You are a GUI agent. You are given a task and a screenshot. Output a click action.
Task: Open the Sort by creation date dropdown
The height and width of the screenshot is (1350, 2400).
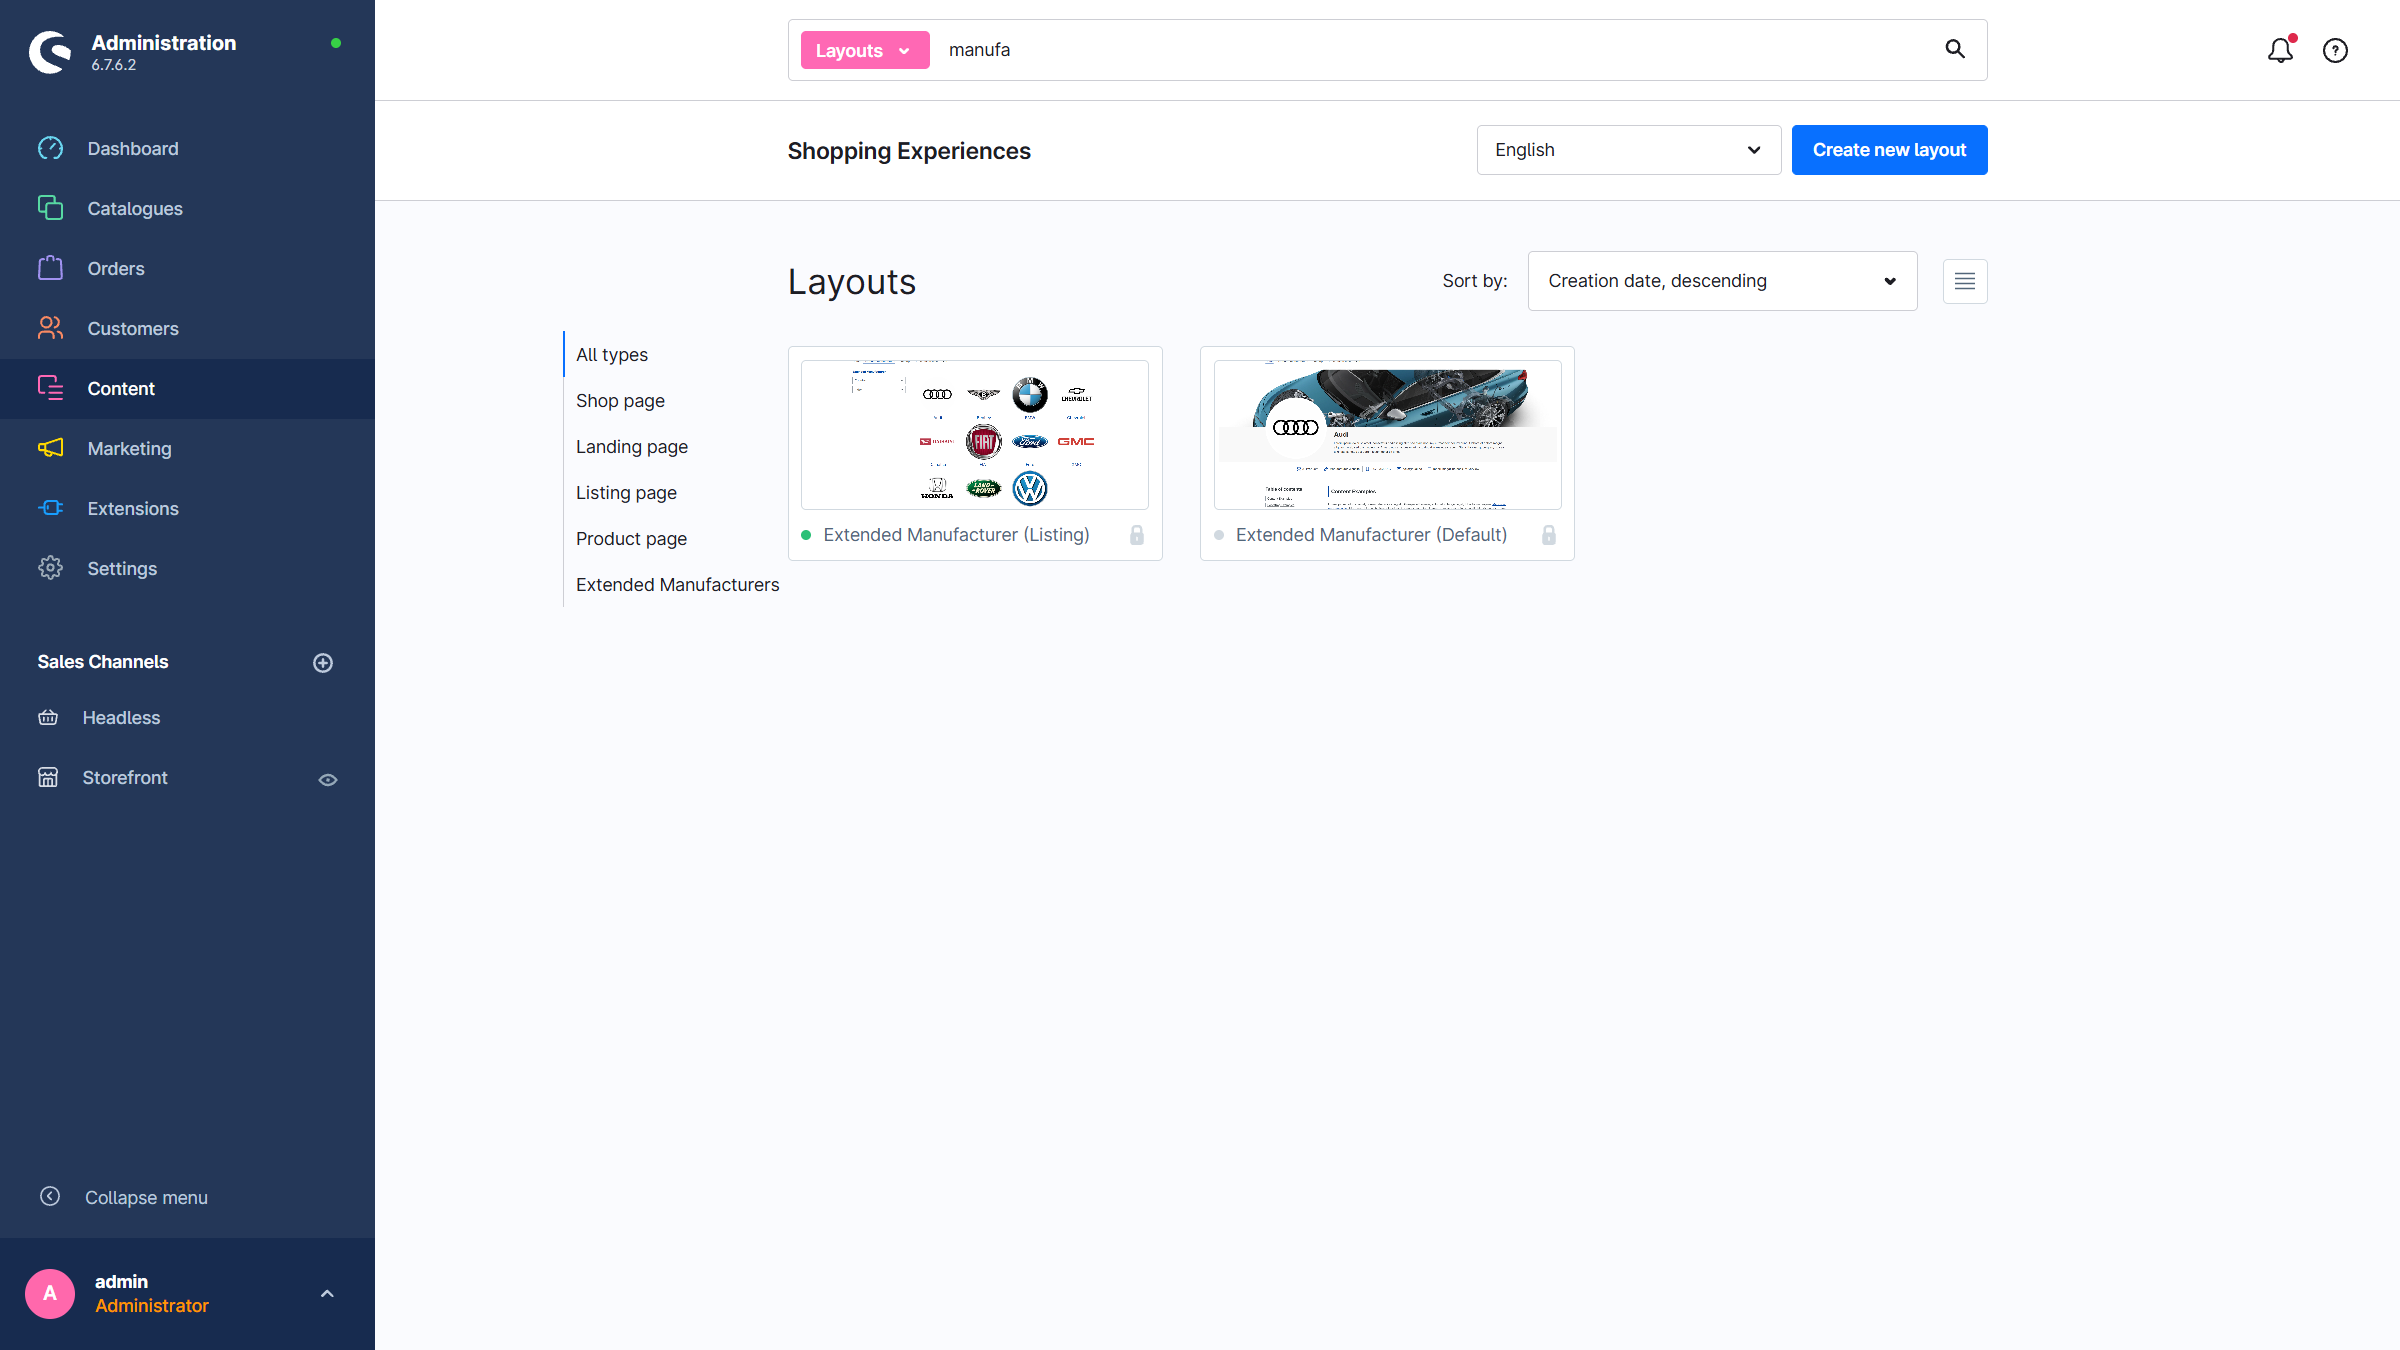[x=1722, y=281]
